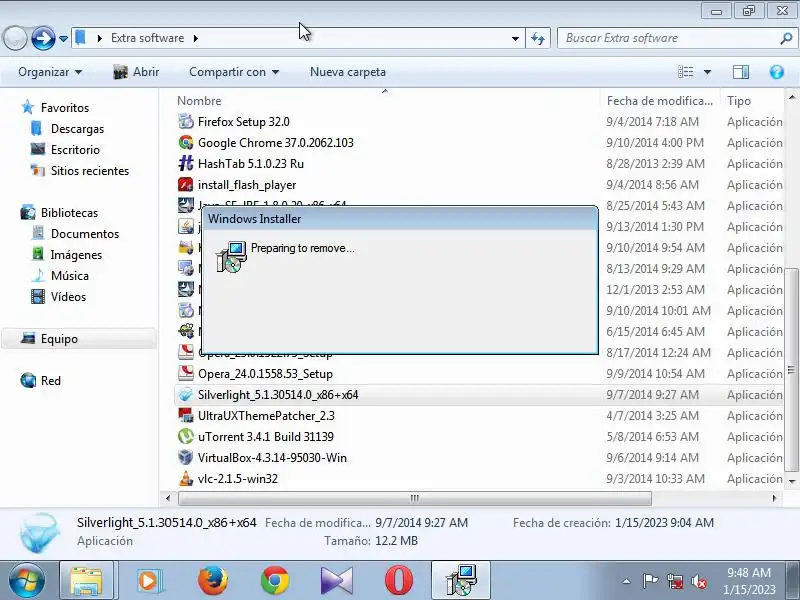This screenshot has width=800, height=600.
Task: Select VirtualBox-4.3.14-95030-Win file icon
Action: [x=186, y=457]
